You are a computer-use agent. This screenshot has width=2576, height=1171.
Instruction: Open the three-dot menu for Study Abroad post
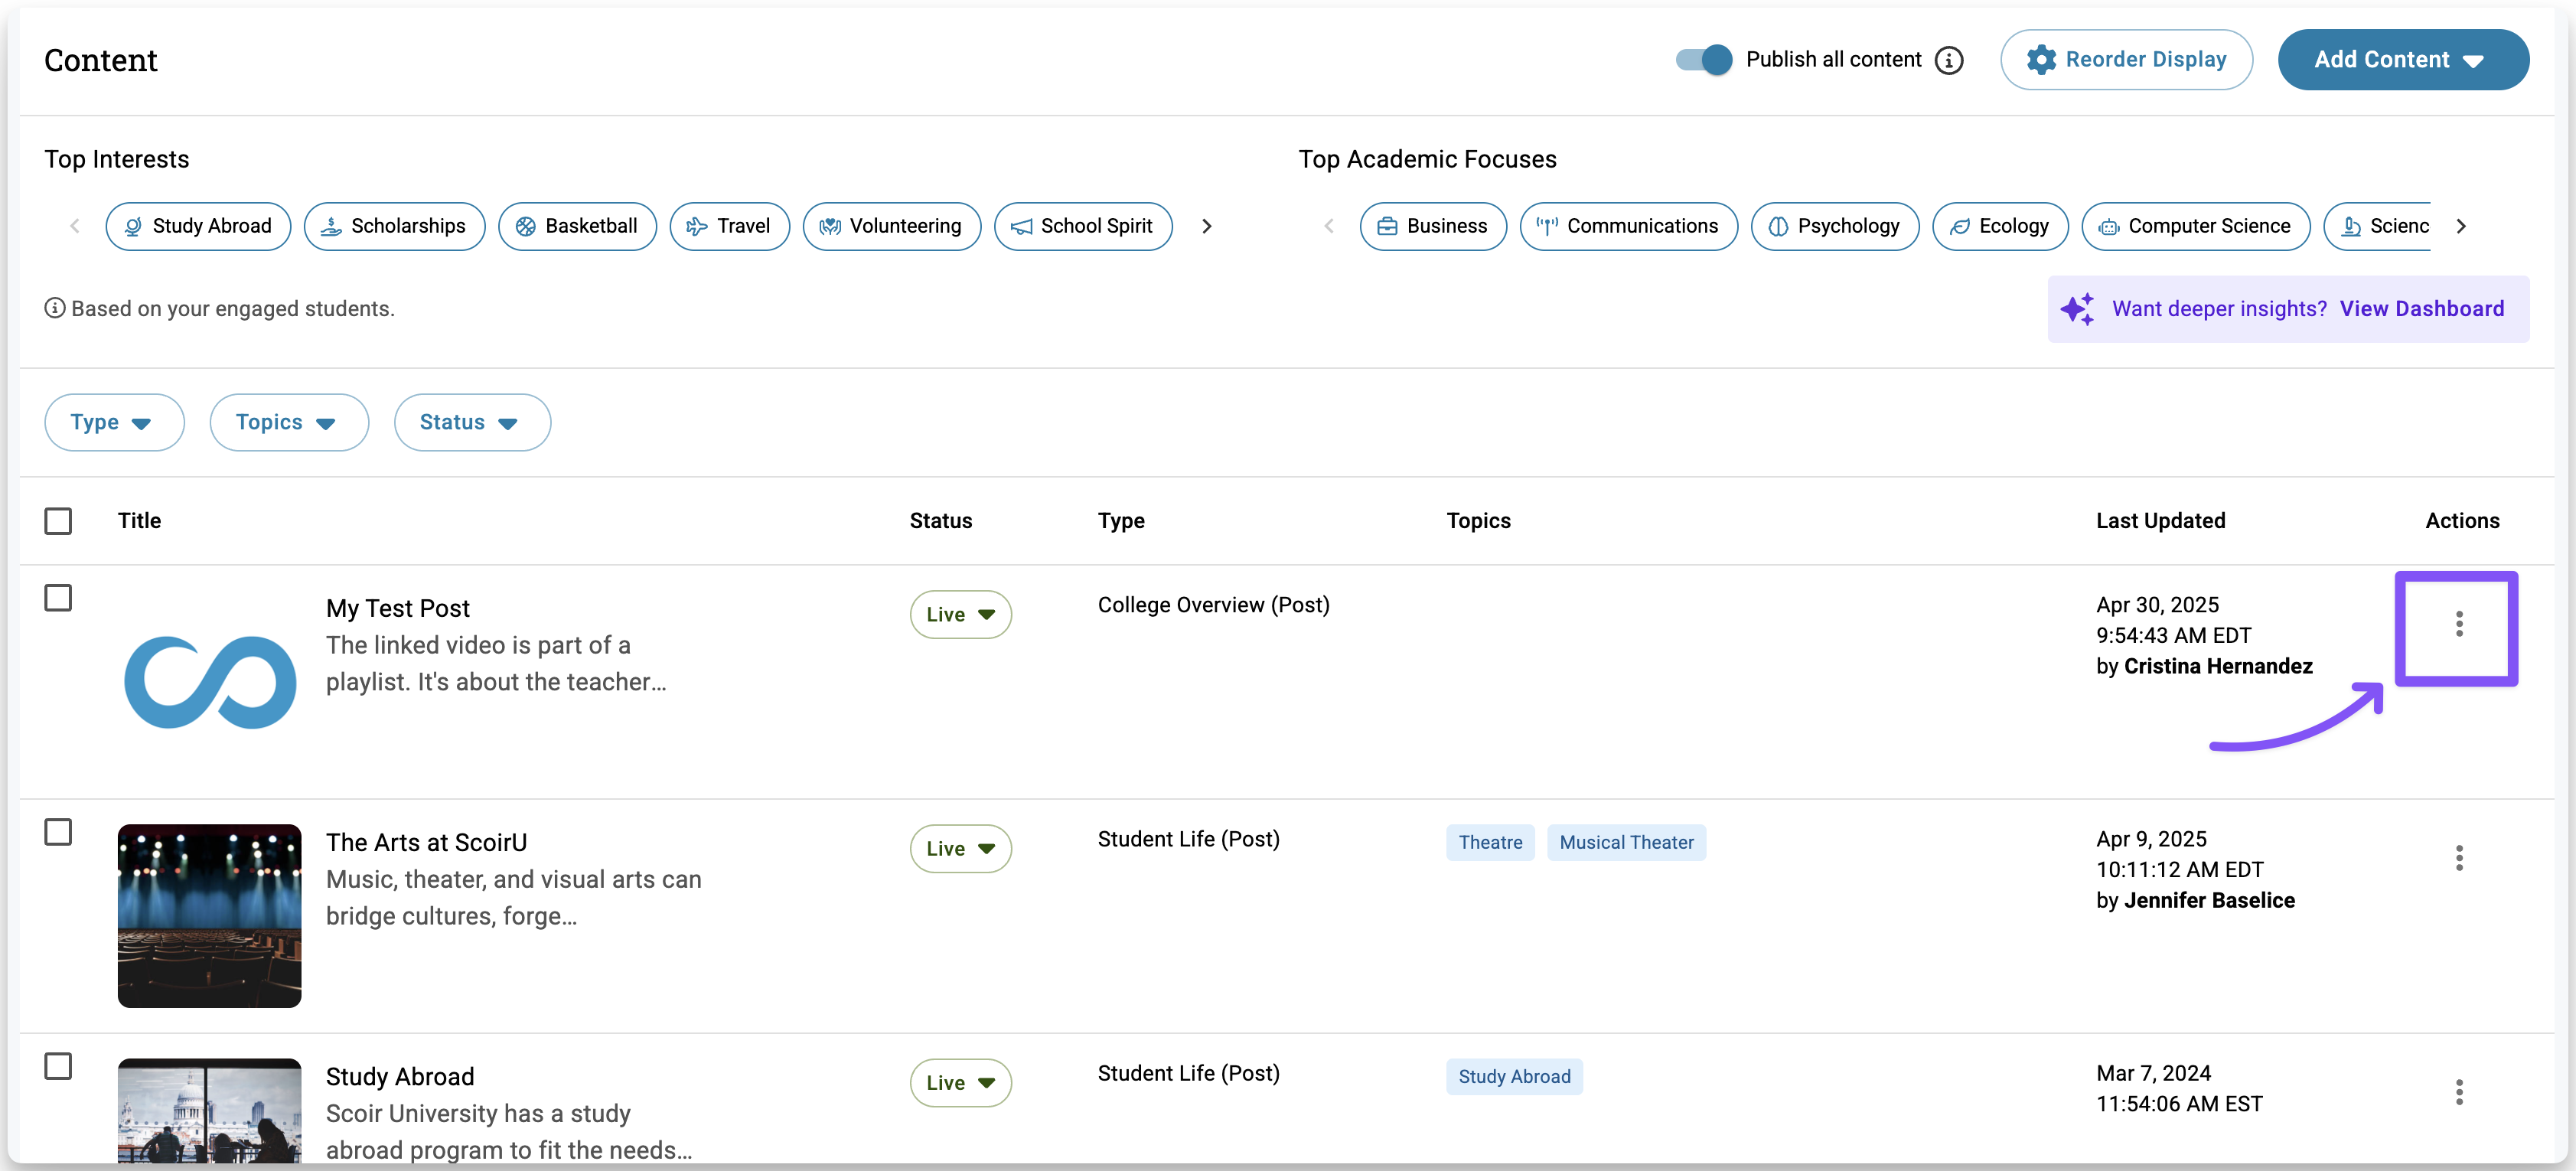(2458, 1092)
